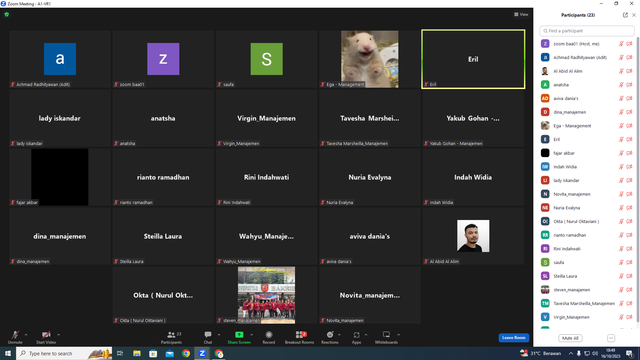The width and height of the screenshot is (640, 360).
Task: Click Nuria Evalyna's mute icon in list
Action: 621,208
